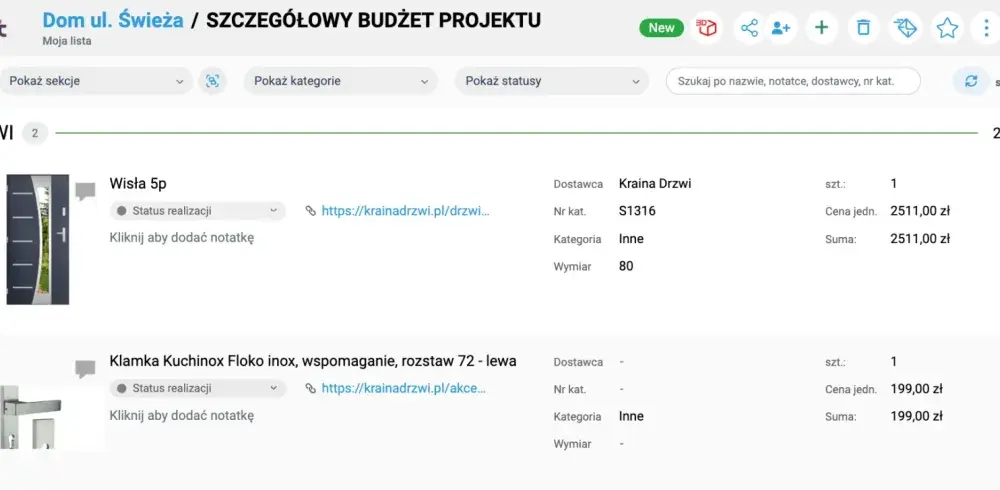Click note placeholder under Klamka Kuchinox

[182, 415]
